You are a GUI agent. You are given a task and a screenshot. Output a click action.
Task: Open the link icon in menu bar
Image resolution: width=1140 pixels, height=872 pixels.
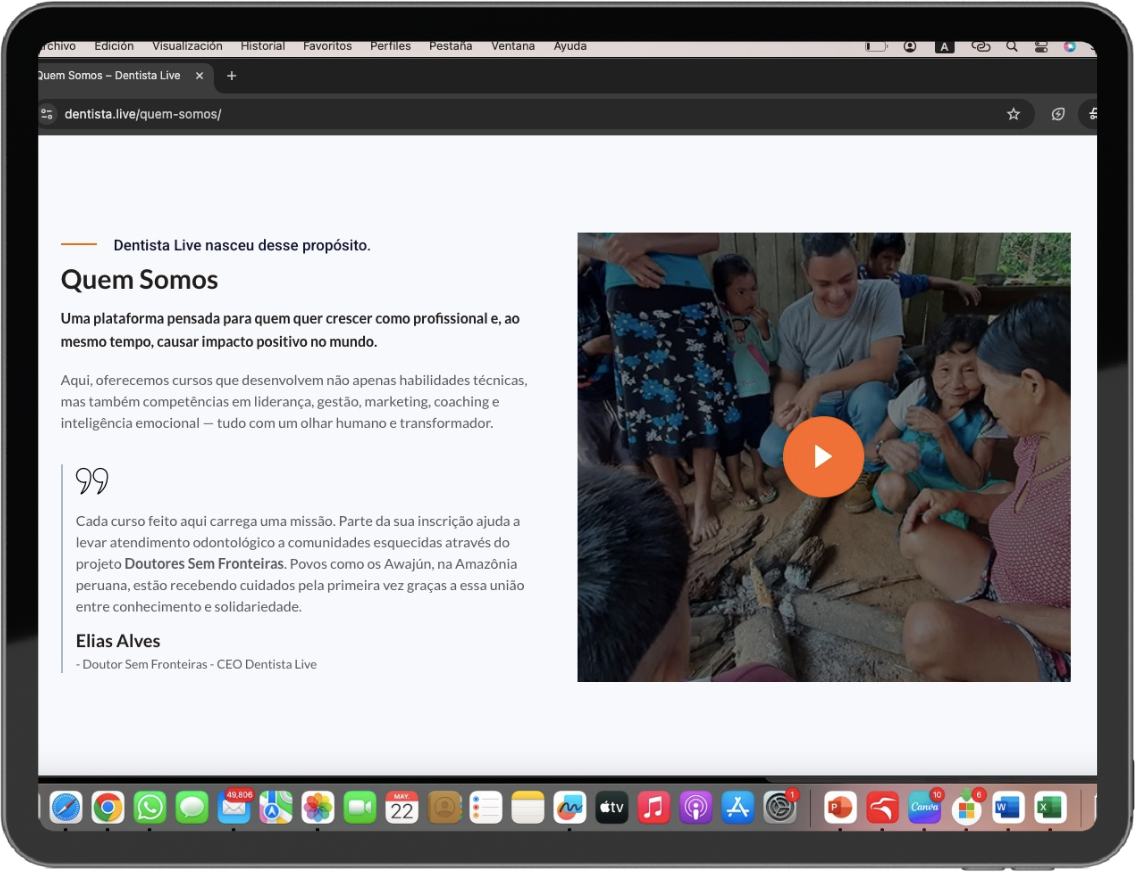981,47
